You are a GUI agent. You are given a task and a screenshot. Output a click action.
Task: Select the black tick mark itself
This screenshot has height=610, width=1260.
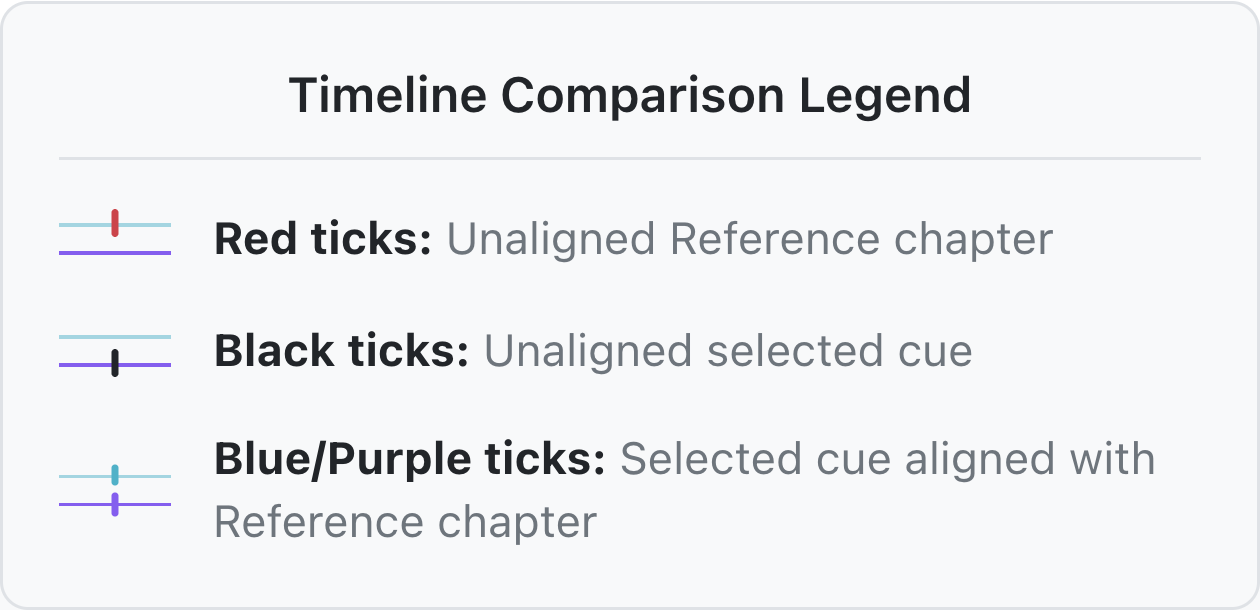point(115,363)
